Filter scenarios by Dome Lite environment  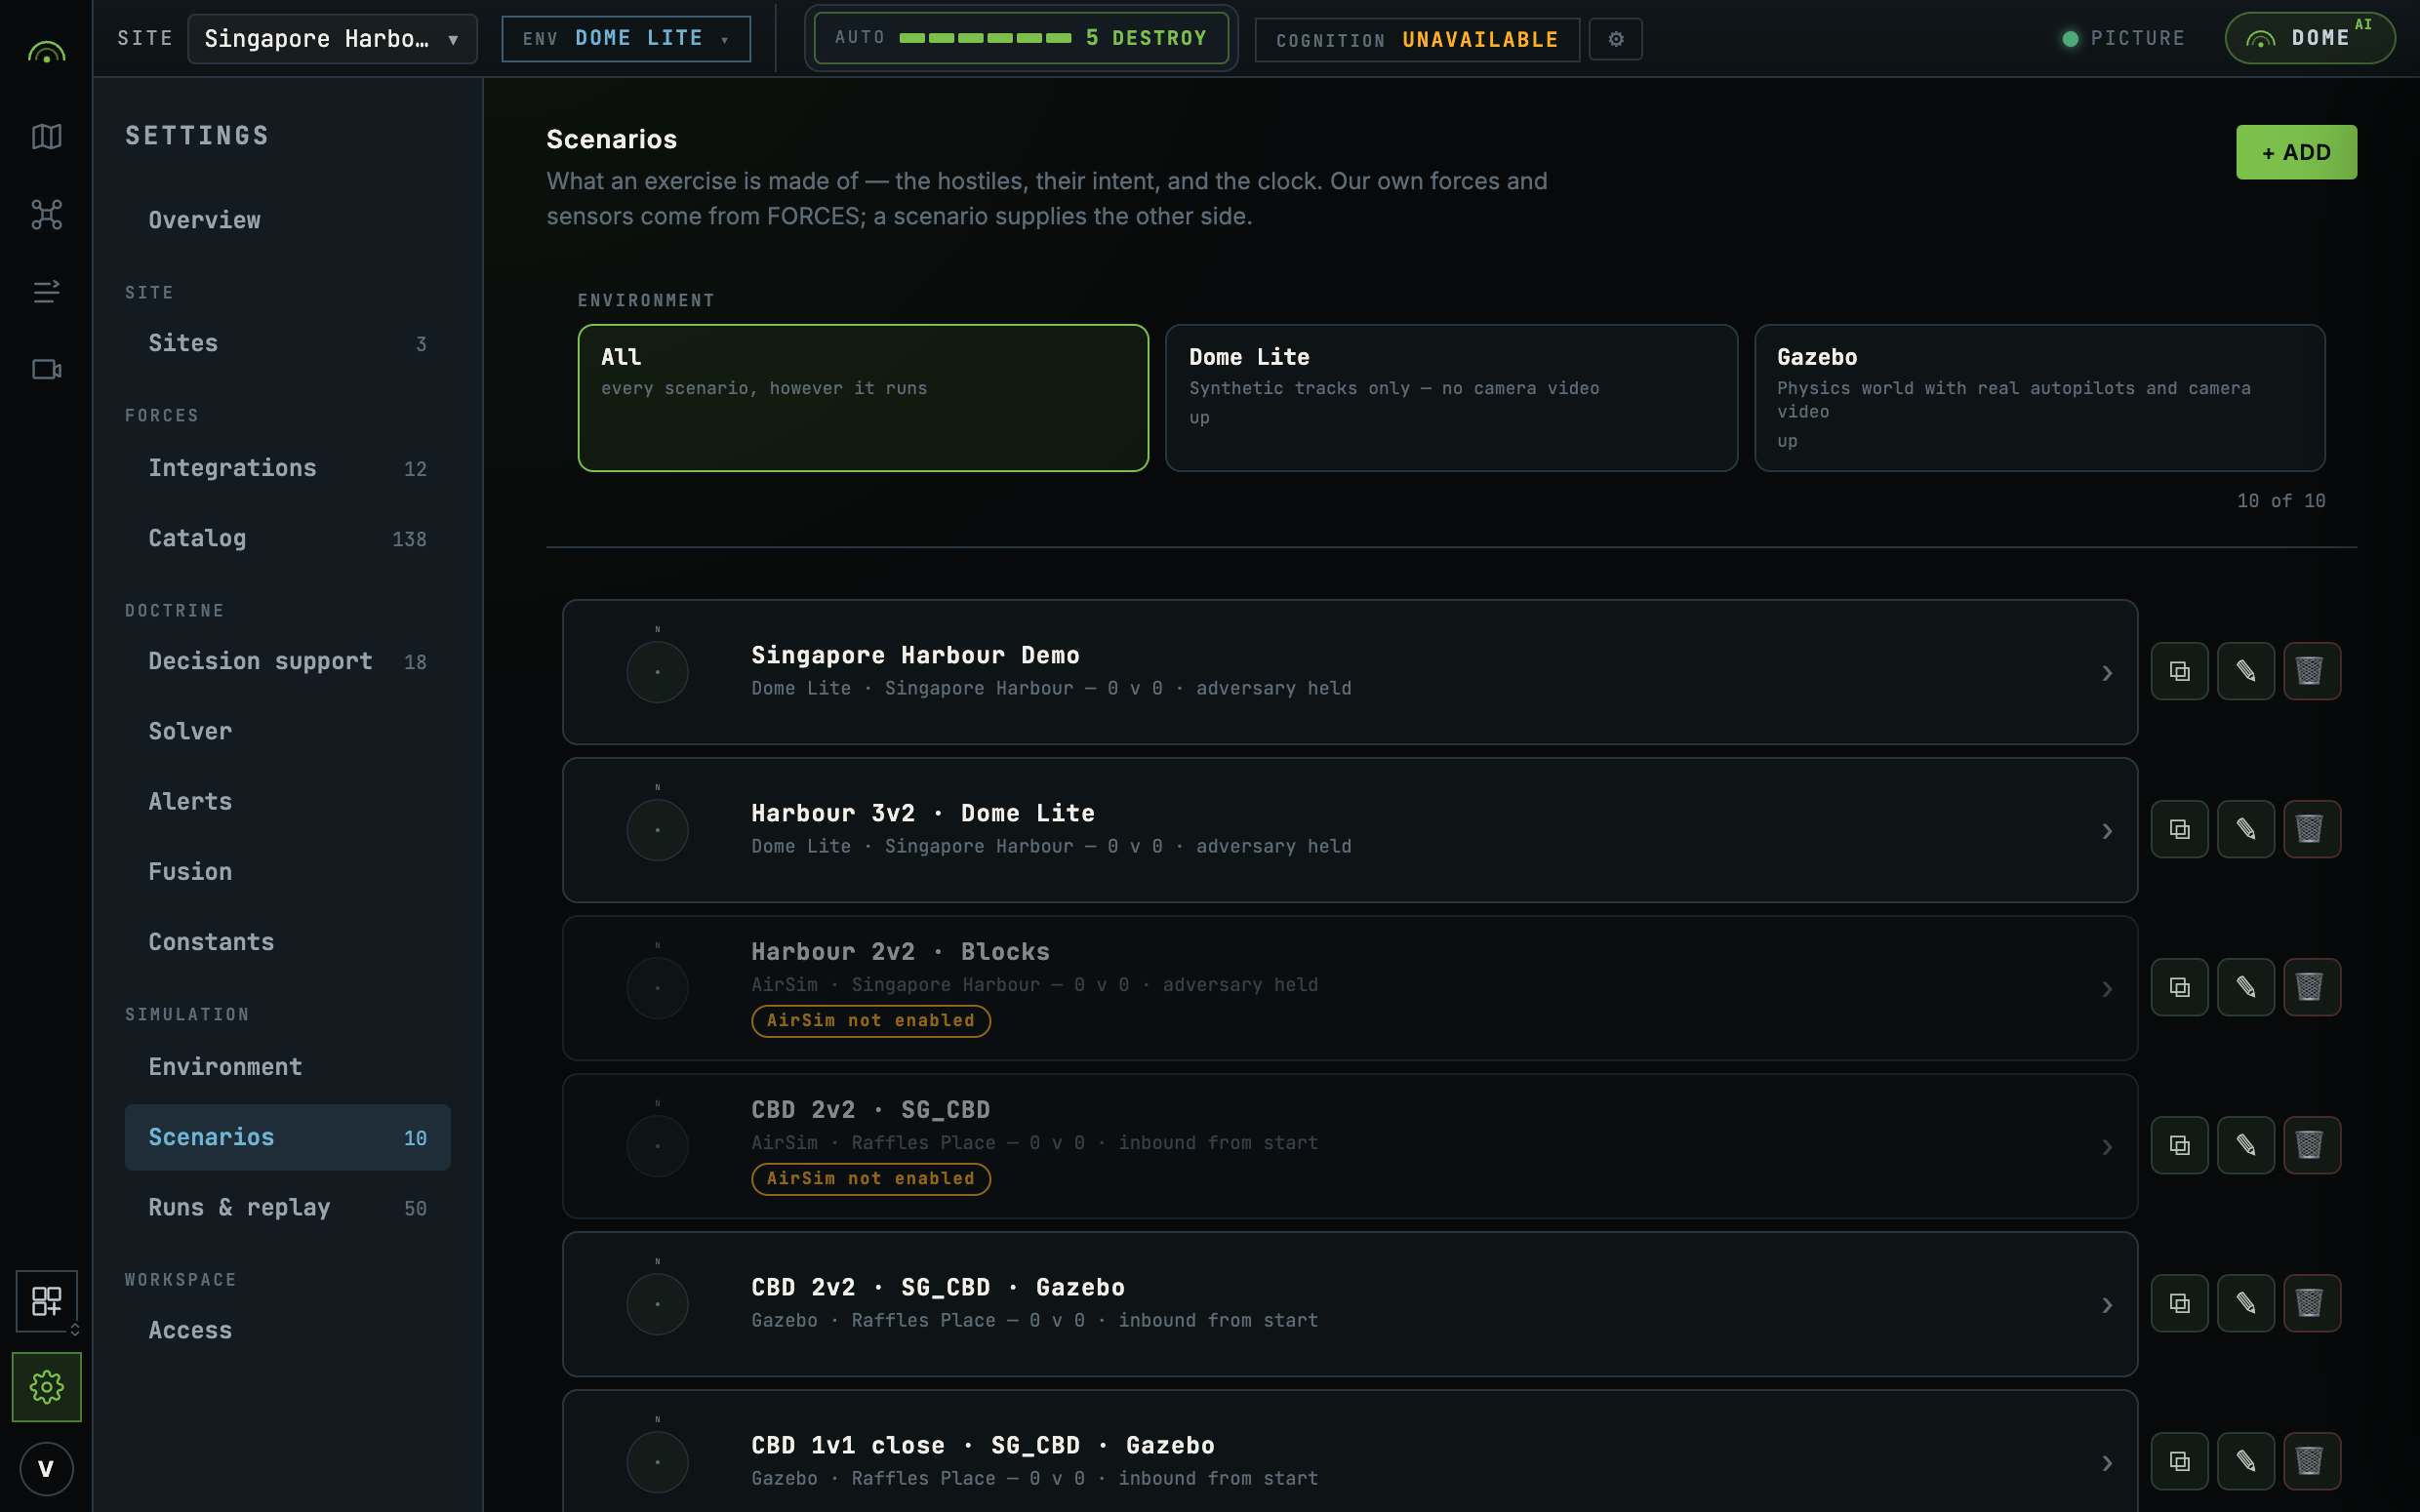[1451, 397]
